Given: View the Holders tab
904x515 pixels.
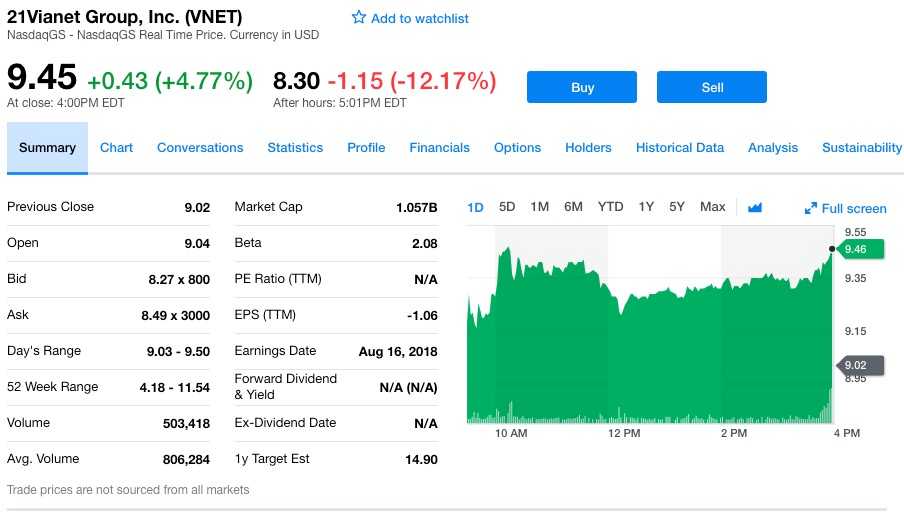Looking at the screenshot, I should 588,148.
